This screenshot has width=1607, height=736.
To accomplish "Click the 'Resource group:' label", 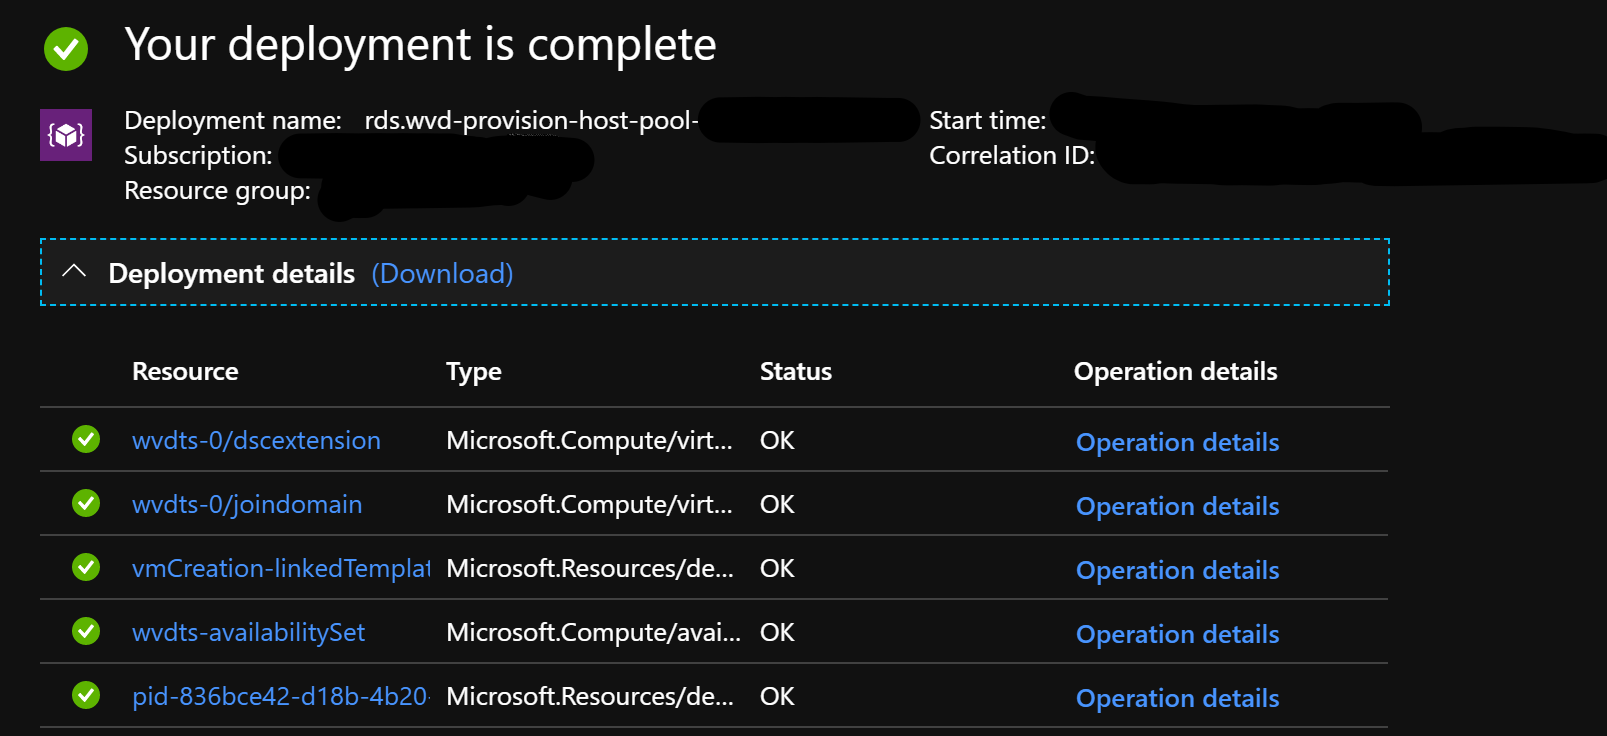I will tap(217, 190).
